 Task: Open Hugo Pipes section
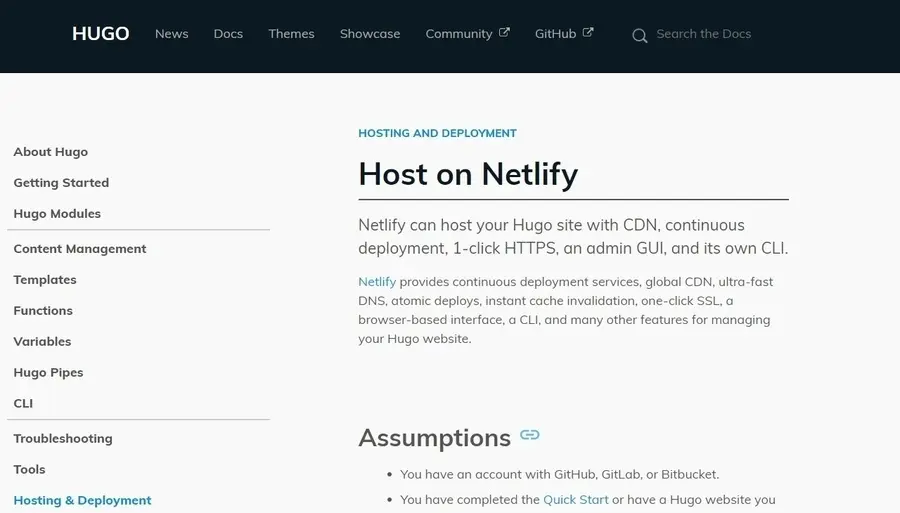[48, 373]
